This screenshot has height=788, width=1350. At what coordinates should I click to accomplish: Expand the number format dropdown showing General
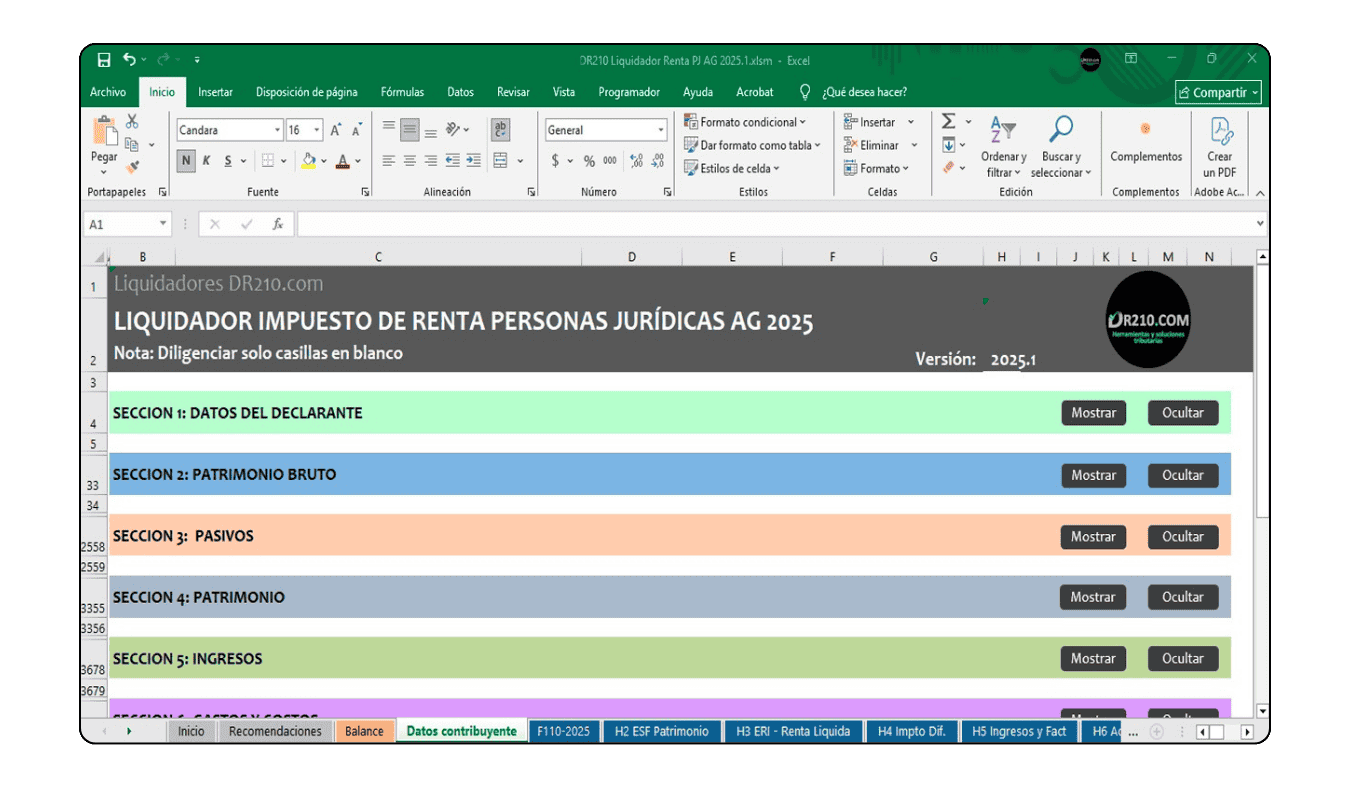point(662,130)
